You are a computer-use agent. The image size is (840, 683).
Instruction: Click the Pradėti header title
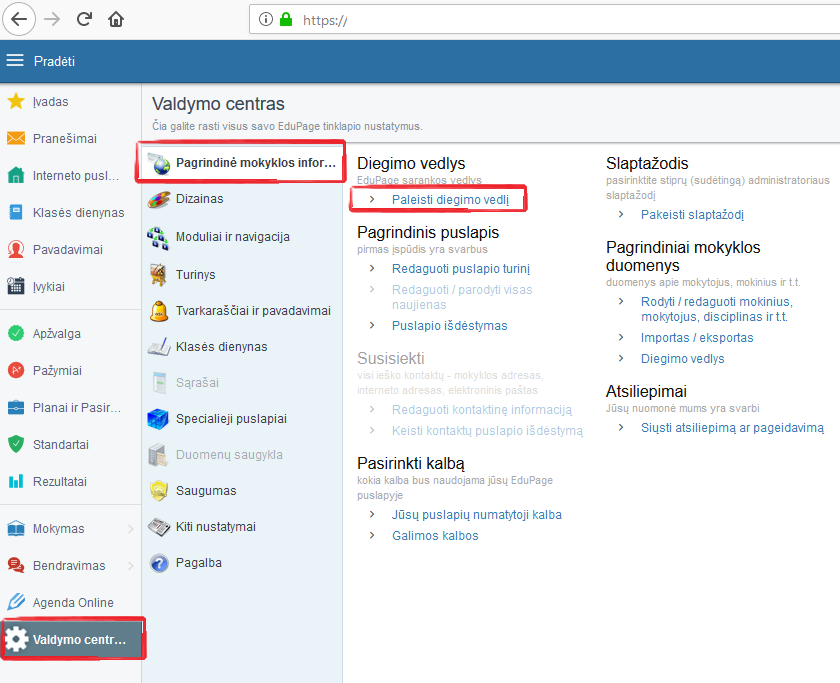coord(54,61)
